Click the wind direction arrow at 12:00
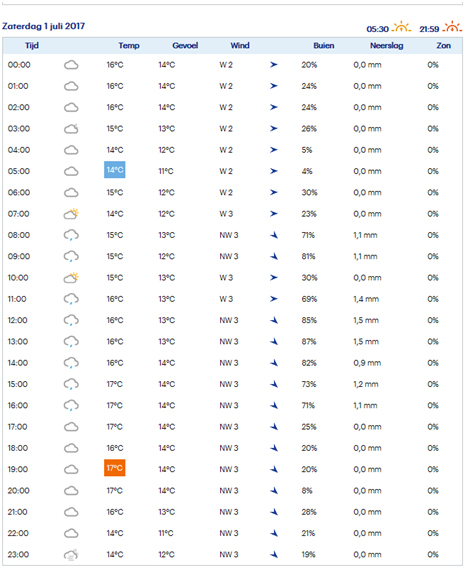 point(274,321)
